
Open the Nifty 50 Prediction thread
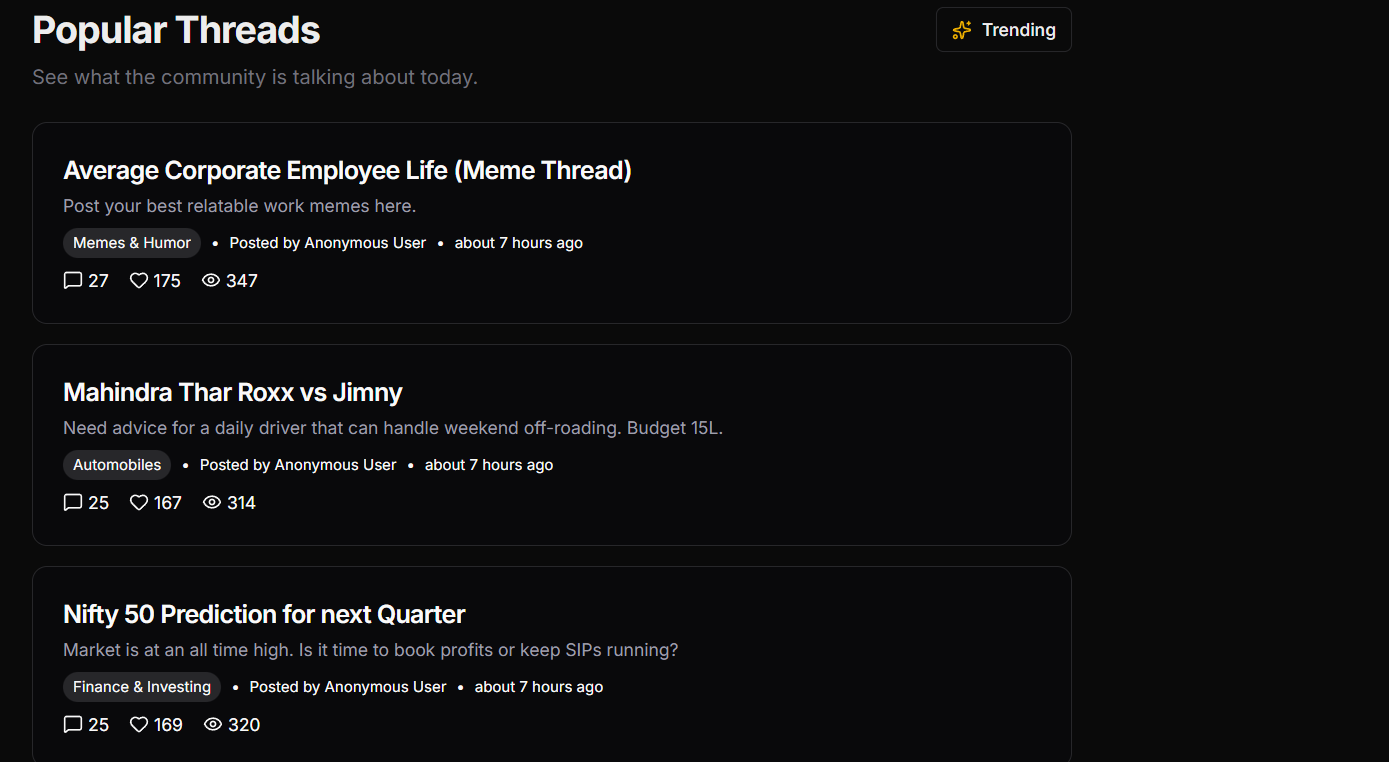pyautogui.click(x=264, y=615)
